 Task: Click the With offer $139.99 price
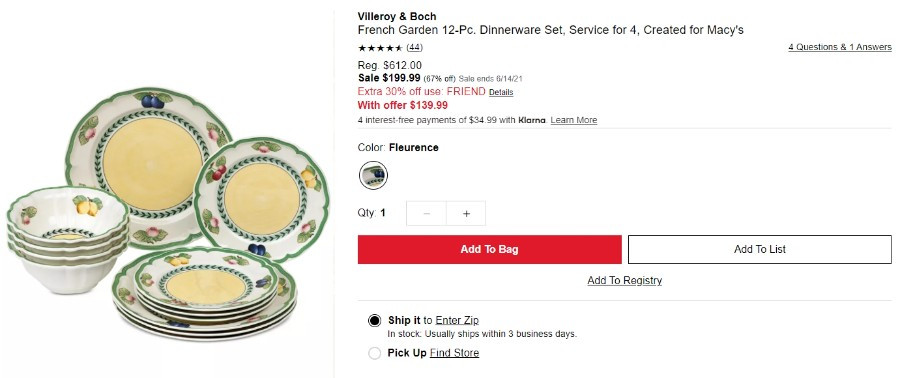pyautogui.click(x=403, y=106)
